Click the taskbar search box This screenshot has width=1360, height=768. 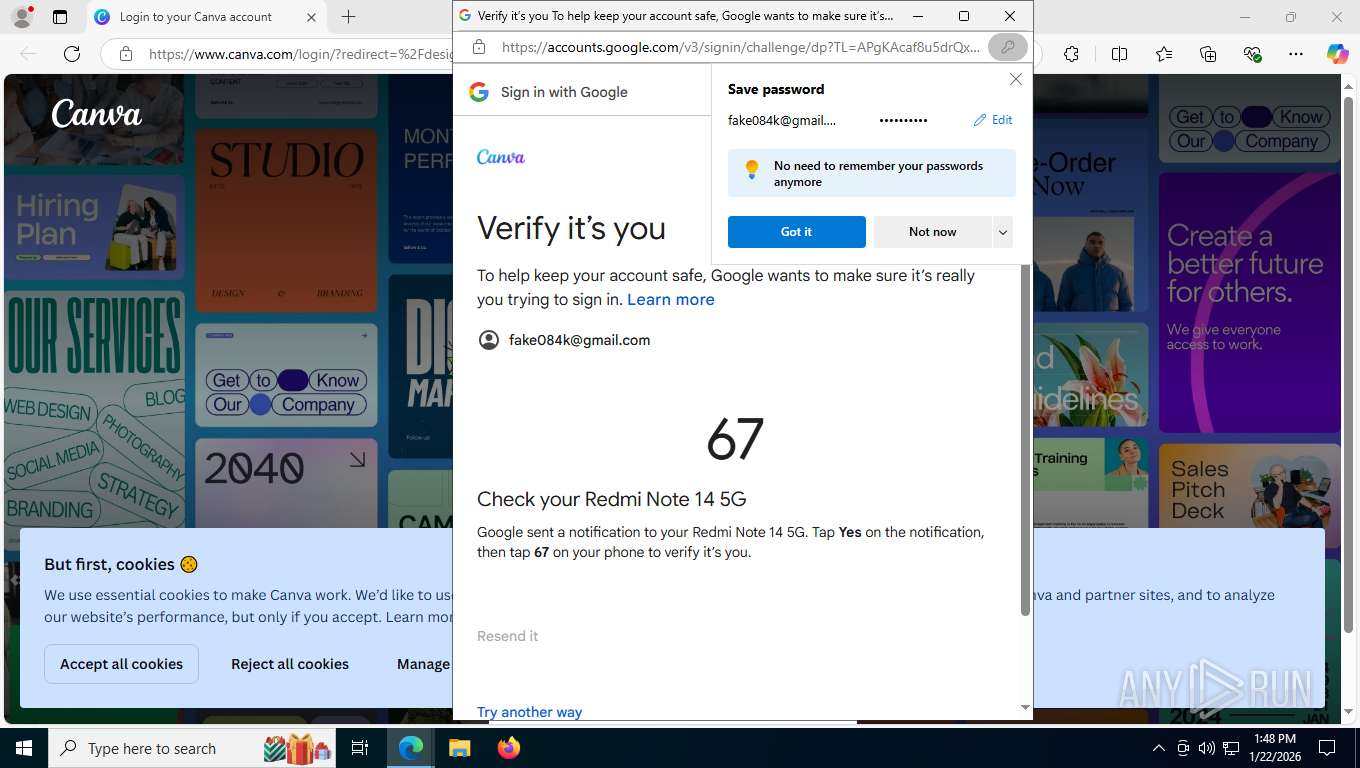(x=193, y=748)
